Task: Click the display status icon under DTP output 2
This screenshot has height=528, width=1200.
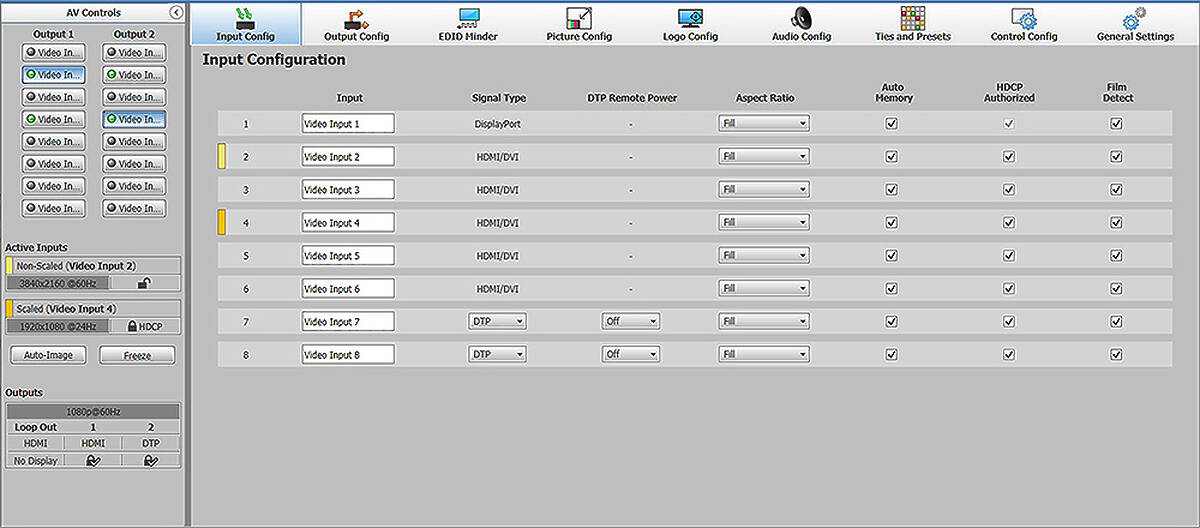Action: tap(151, 461)
